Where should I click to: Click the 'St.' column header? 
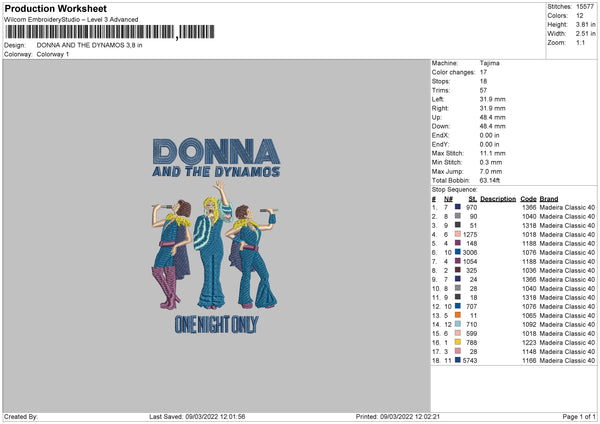tap(473, 199)
